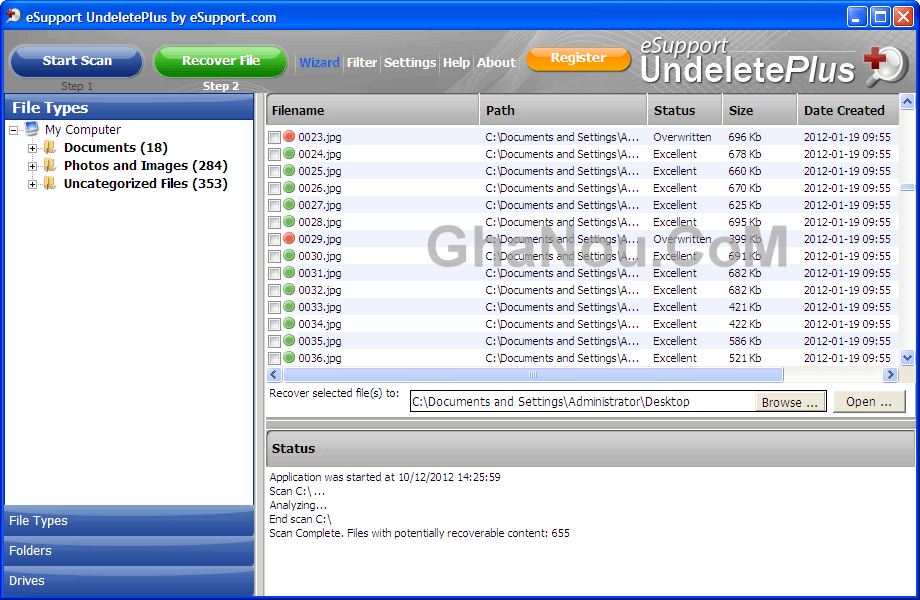Click the green status dot for 0024.jpg
920x600 pixels.
[289, 154]
